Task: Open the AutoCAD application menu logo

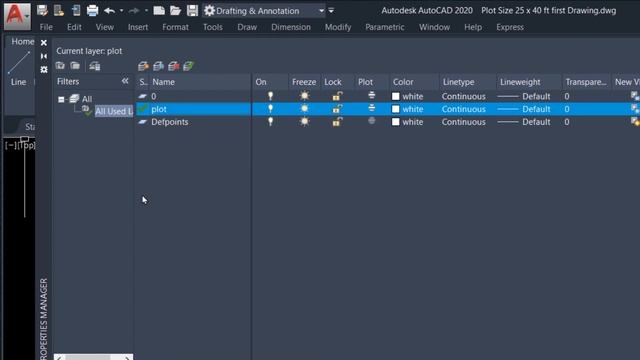Action: [x=17, y=16]
